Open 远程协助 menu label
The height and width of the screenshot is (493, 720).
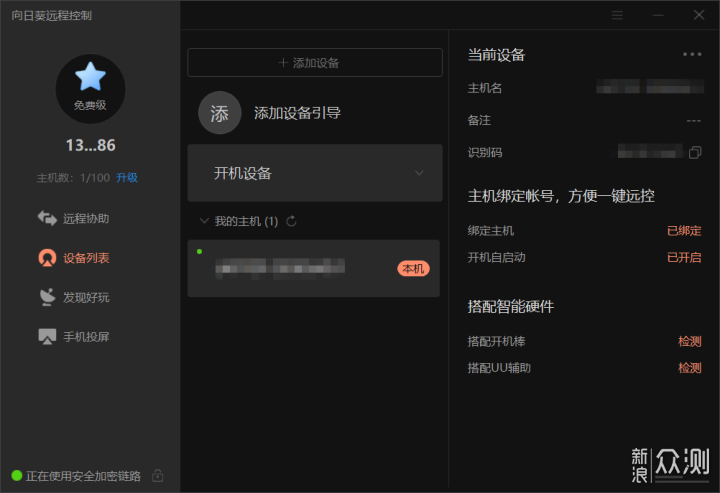click(x=86, y=218)
